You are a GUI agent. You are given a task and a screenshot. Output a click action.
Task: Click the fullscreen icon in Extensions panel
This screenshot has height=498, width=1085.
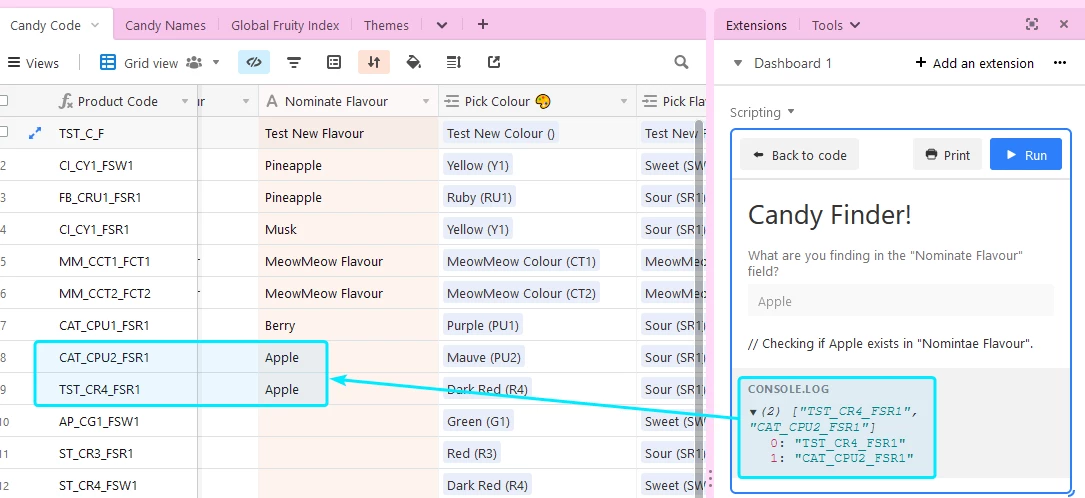1032,24
